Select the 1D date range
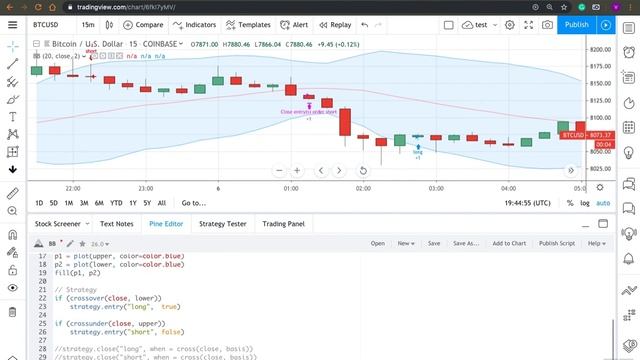Viewport: 640px width, 360px height. pyautogui.click(x=39, y=203)
